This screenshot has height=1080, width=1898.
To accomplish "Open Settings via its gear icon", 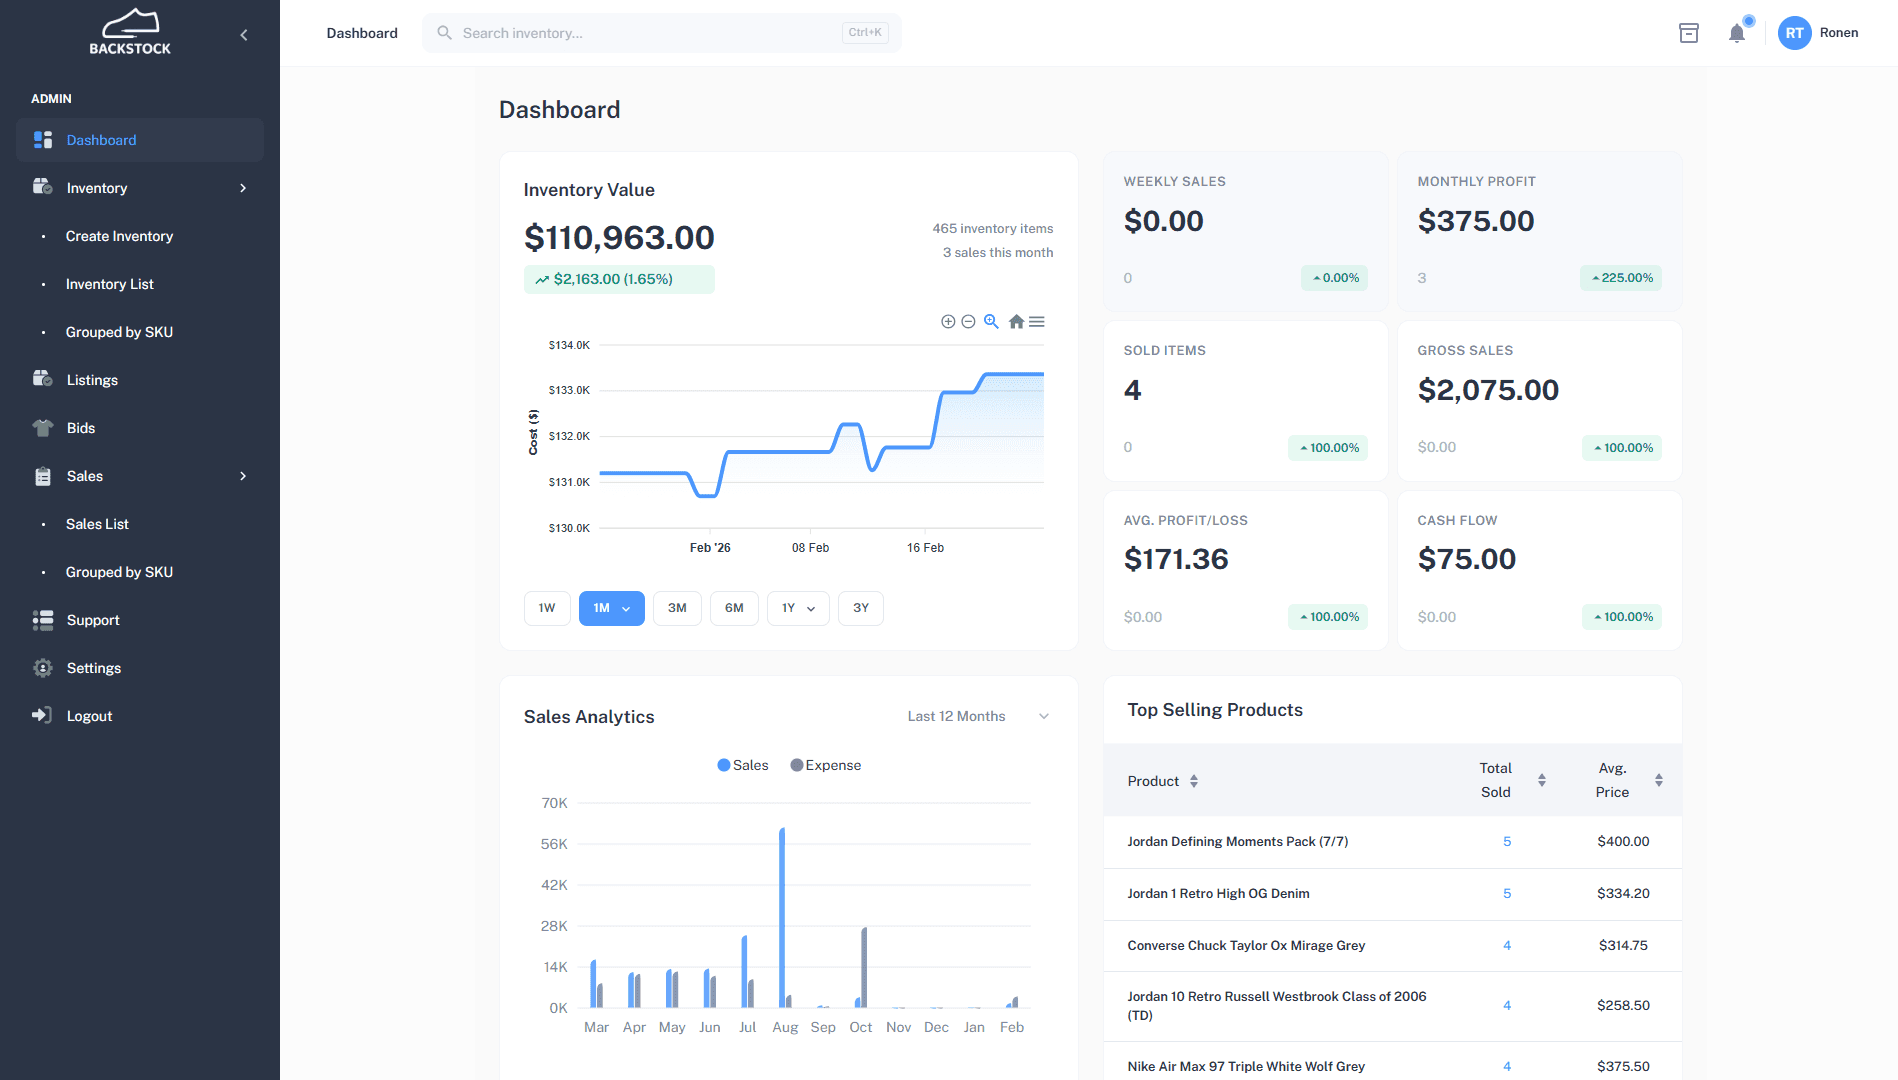I will point(43,667).
